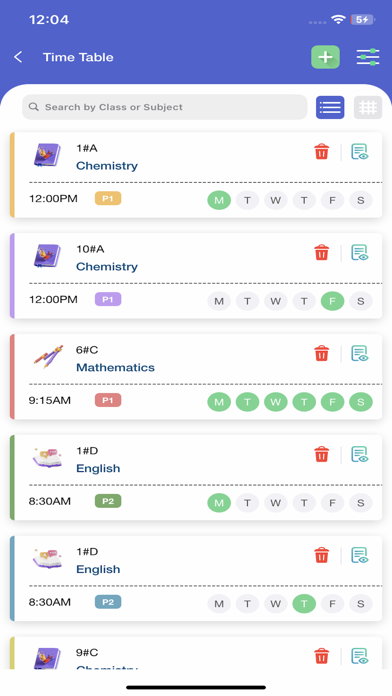This screenshot has height=696, width=392.
Task: Toggle Friday on the 10#A Chemistry card
Action: click(333, 301)
